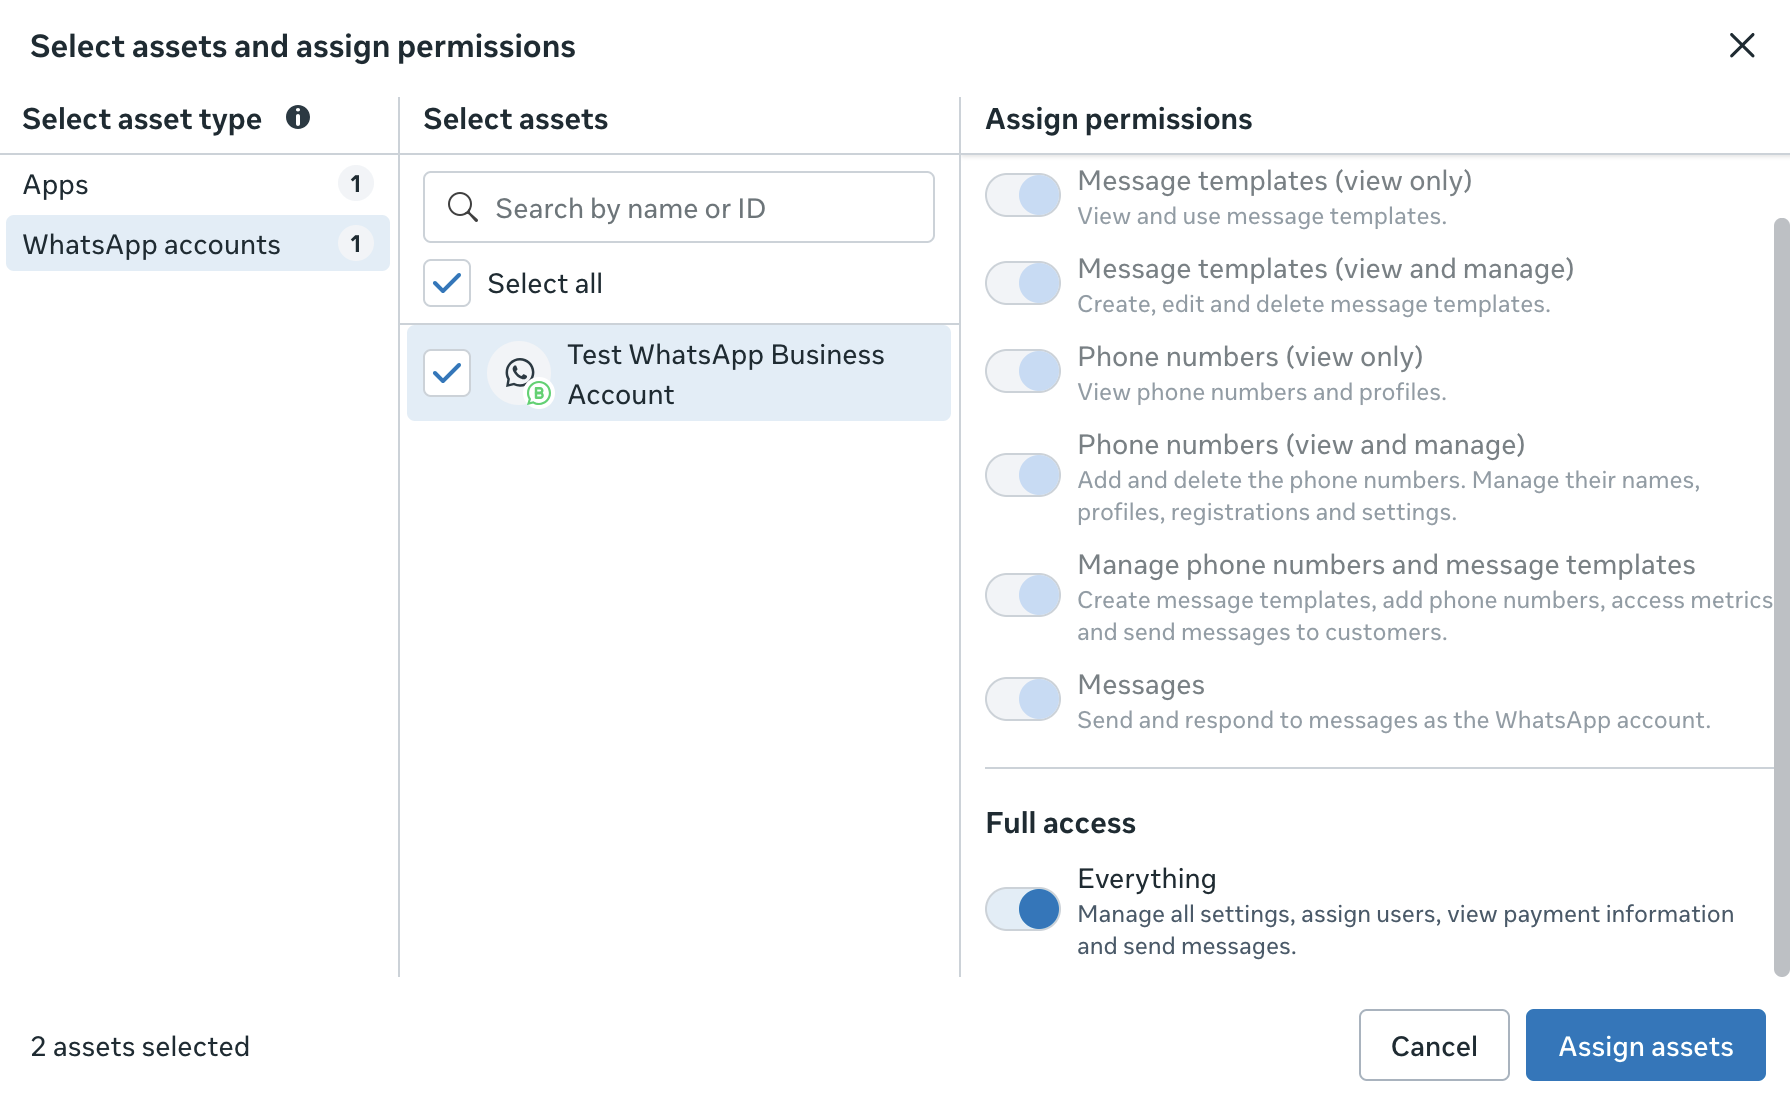Toggle the Messages permission switch
This screenshot has width=1790, height=1108.
click(1023, 699)
